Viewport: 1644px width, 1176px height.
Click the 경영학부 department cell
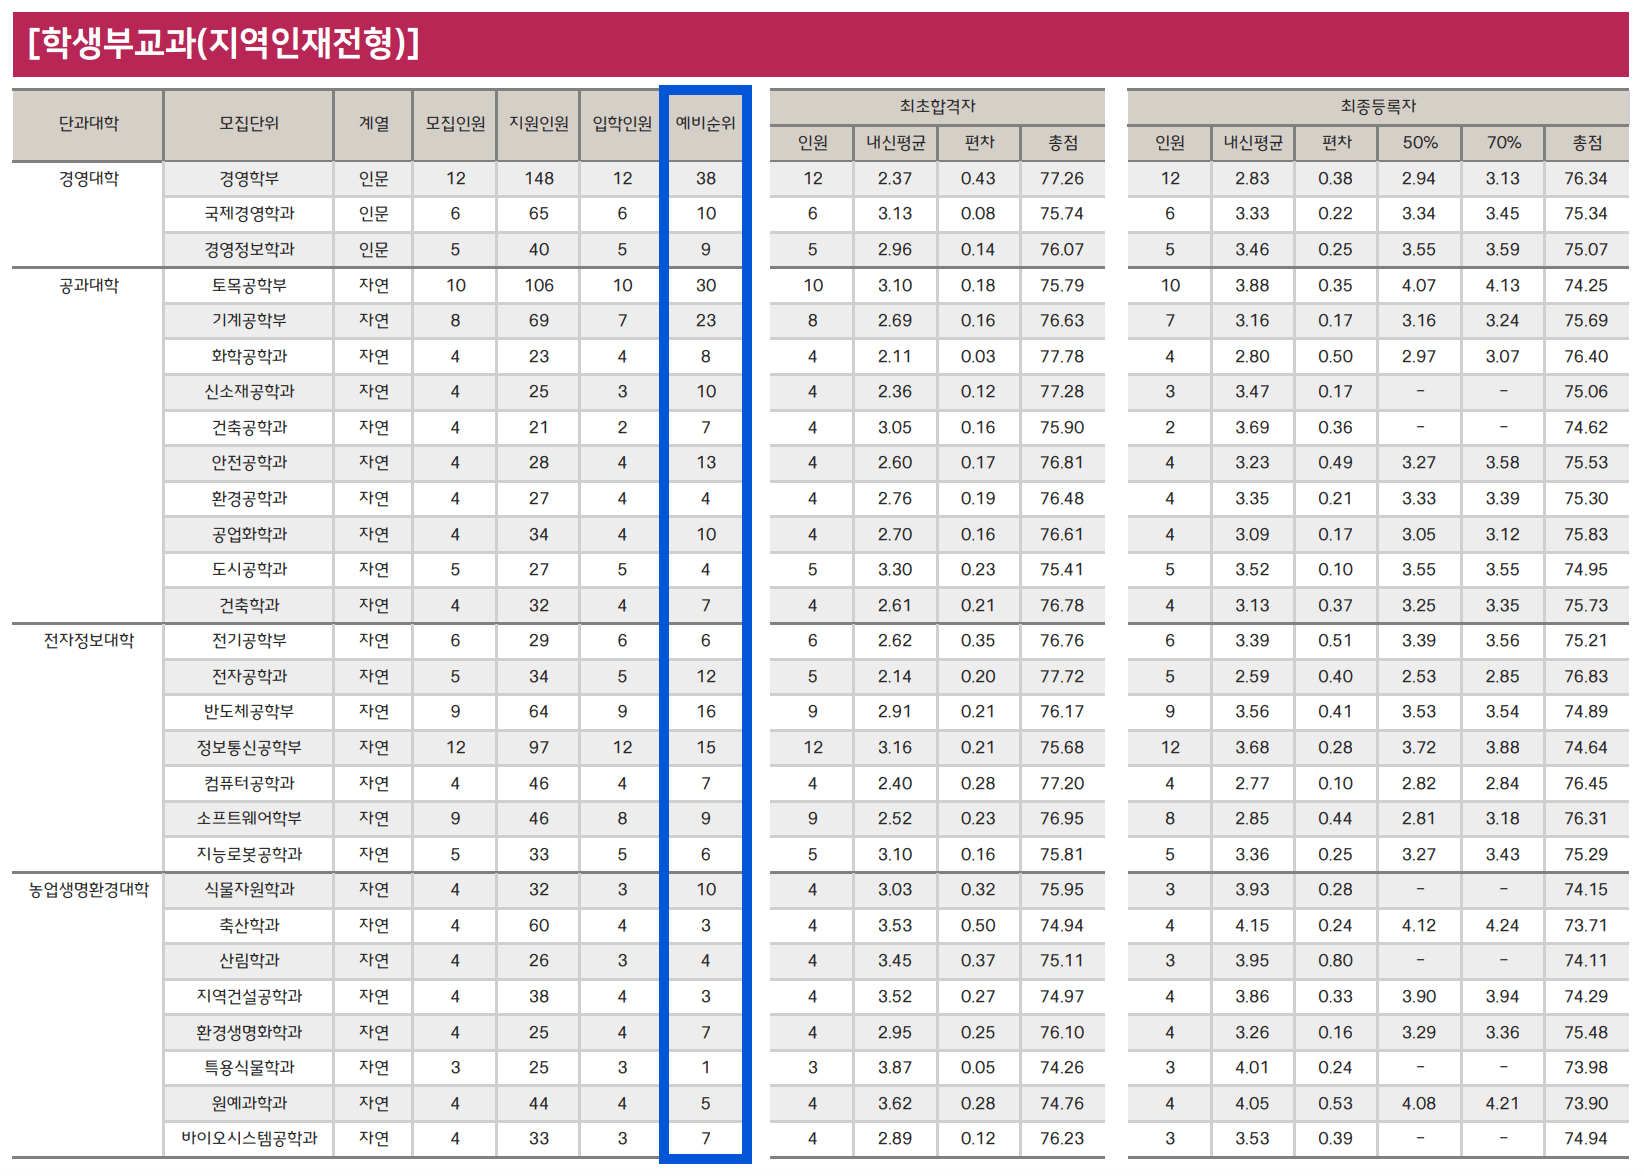pos(249,179)
